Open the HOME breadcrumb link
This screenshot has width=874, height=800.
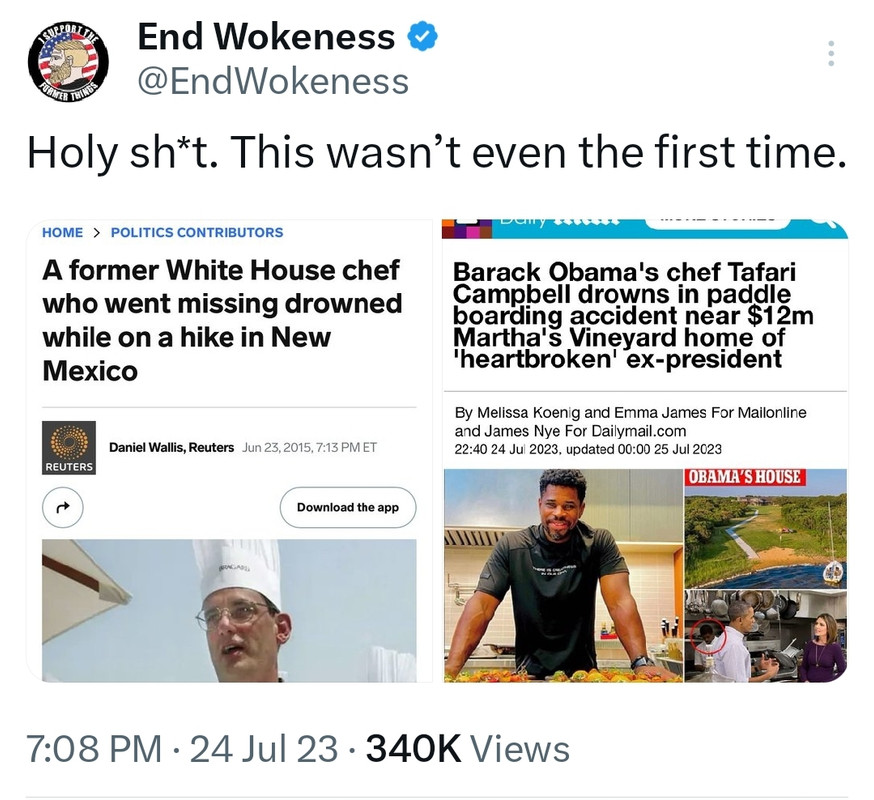coord(62,232)
